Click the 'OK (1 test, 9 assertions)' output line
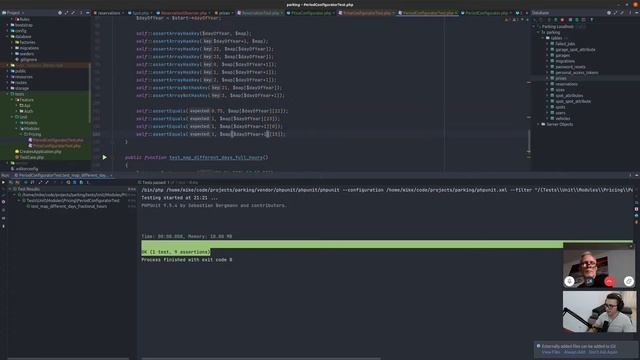 (176, 252)
